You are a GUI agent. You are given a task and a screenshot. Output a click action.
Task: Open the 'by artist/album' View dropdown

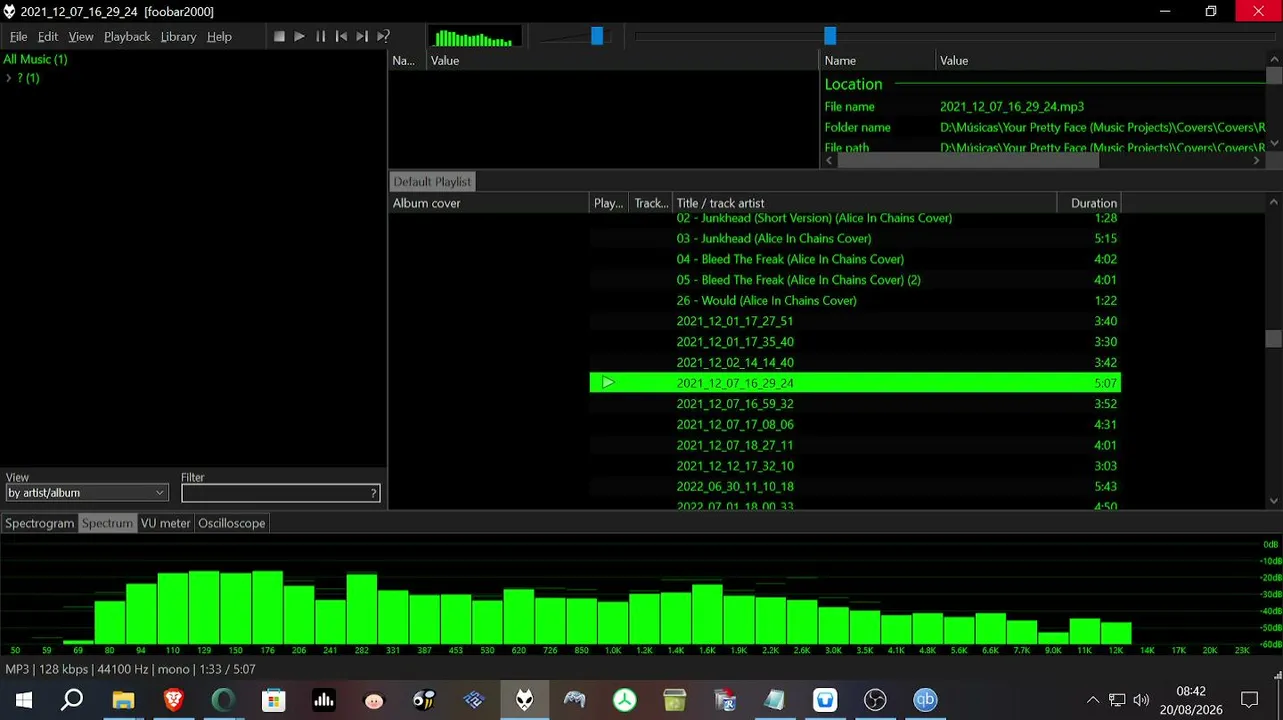[86, 493]
